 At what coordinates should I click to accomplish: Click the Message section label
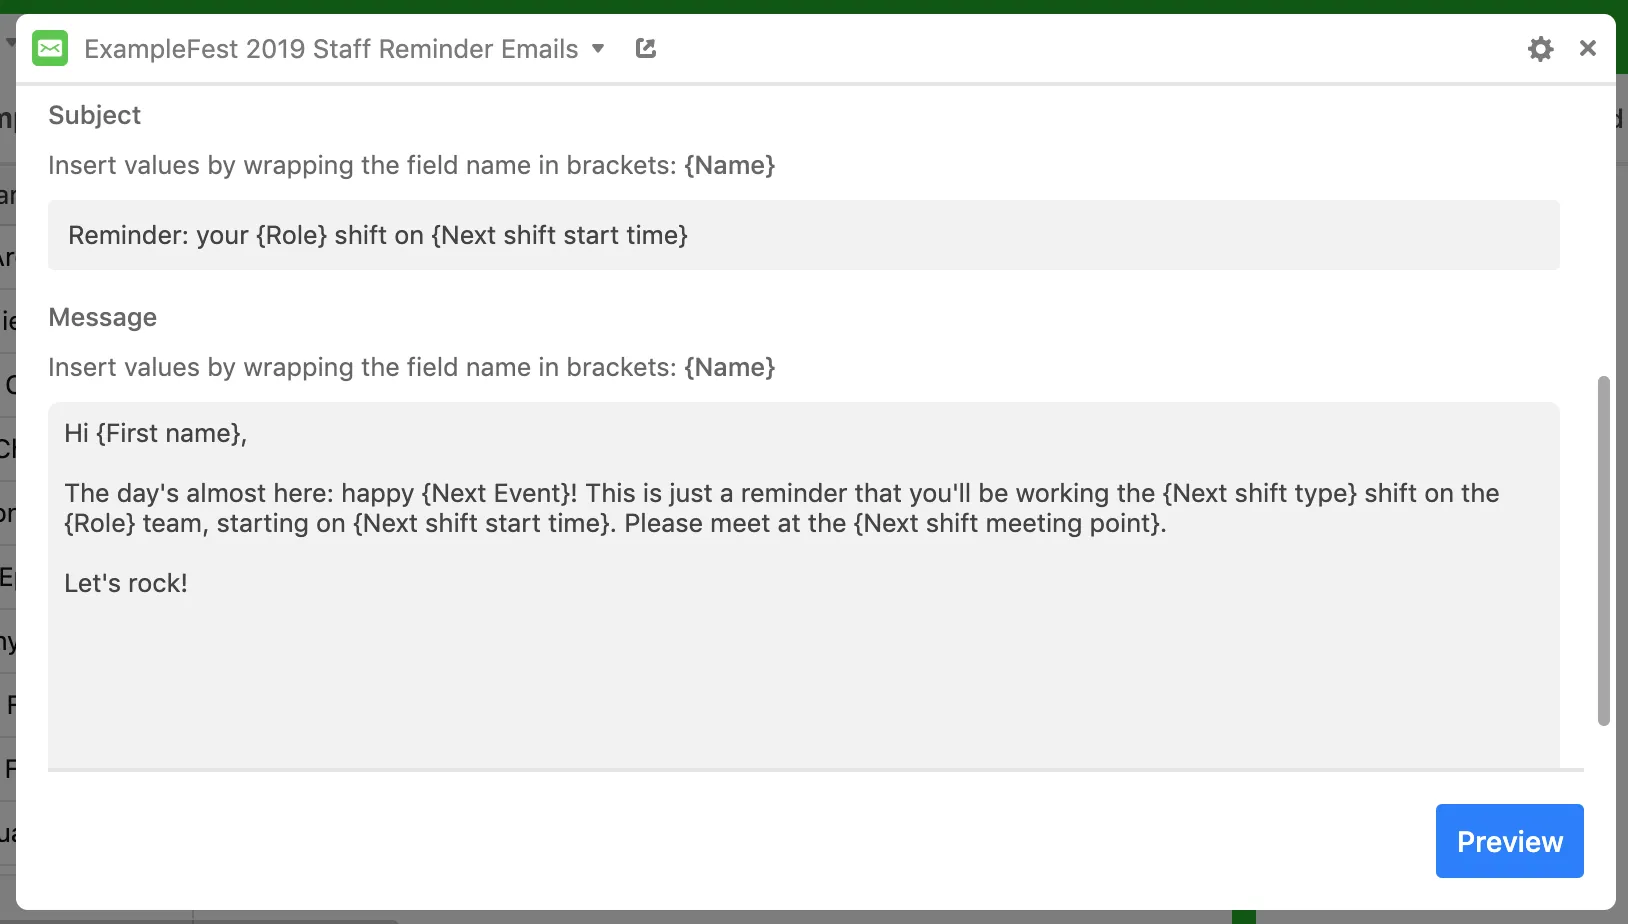tap(103, 317)
